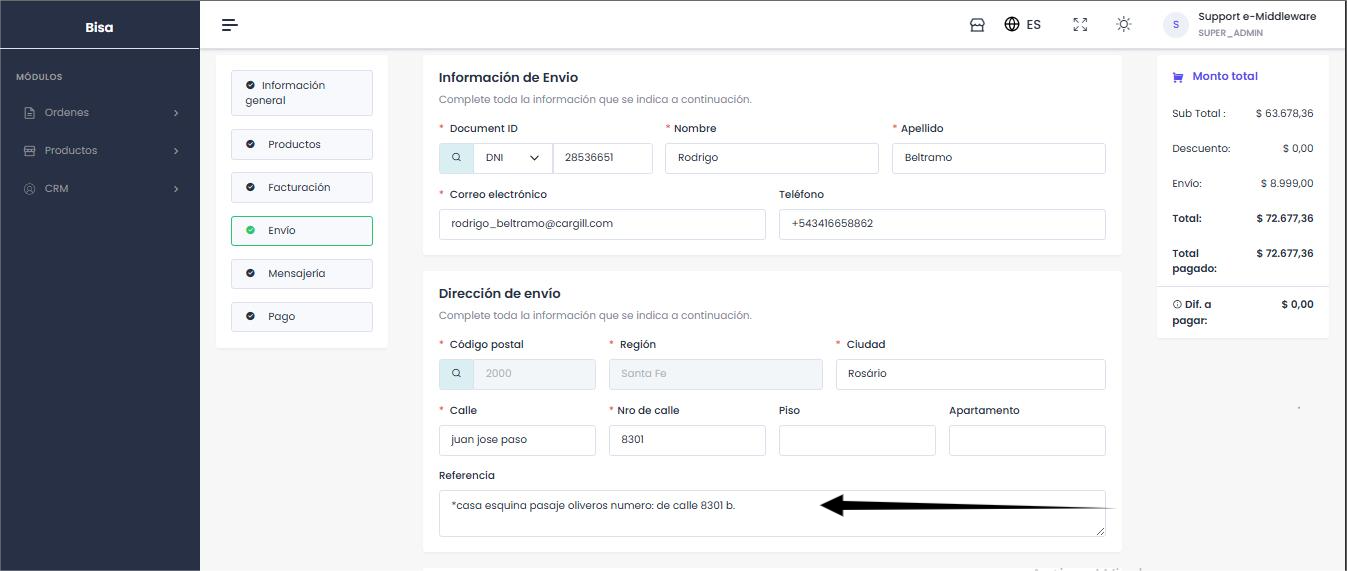
Task: Click the info icon next to Dif. a pagar
Action: pos(1177,304)
